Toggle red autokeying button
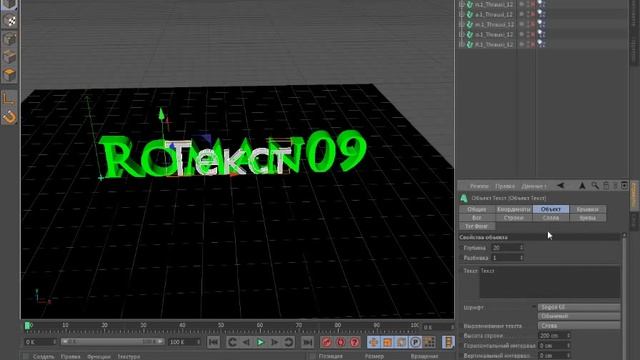The width and height of the screenshot is (640, 360). pyautogui.click(x=341, y=342)
